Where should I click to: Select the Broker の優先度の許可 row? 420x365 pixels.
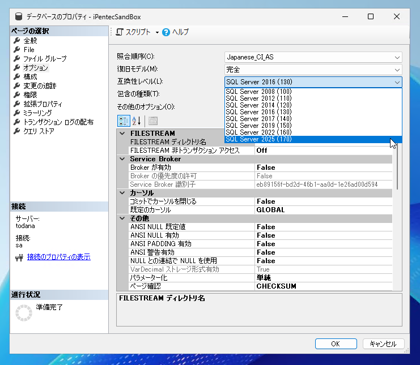coord(260,176)
